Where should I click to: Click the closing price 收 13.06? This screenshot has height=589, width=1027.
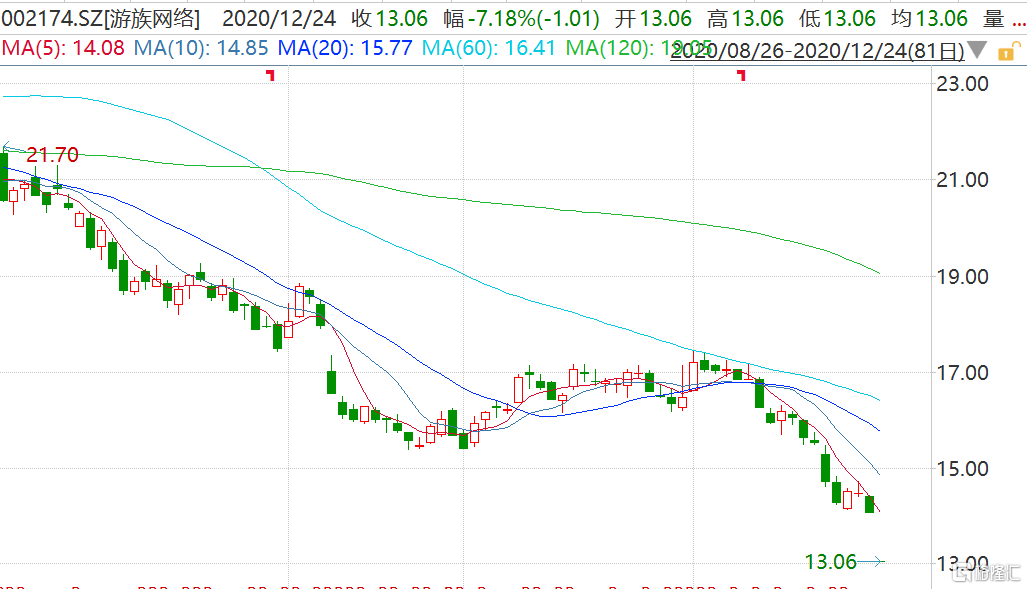(389, 18)
